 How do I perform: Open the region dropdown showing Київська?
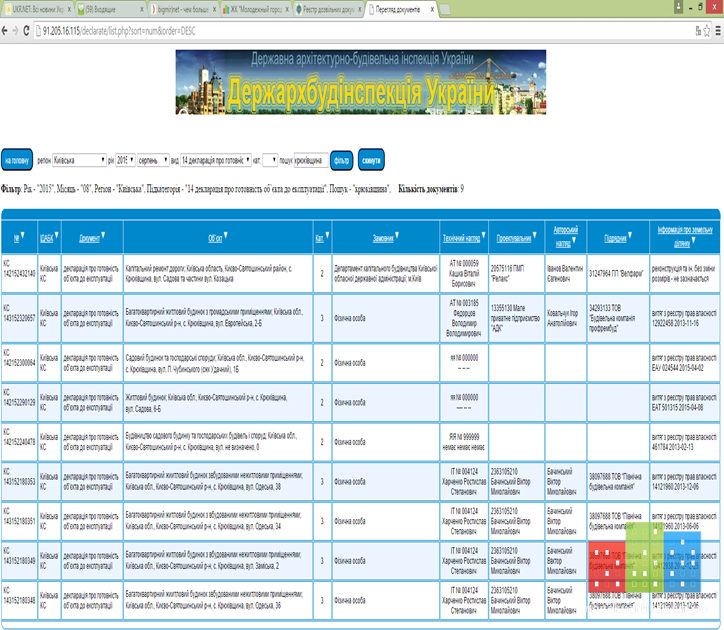[x=79, y=160]
